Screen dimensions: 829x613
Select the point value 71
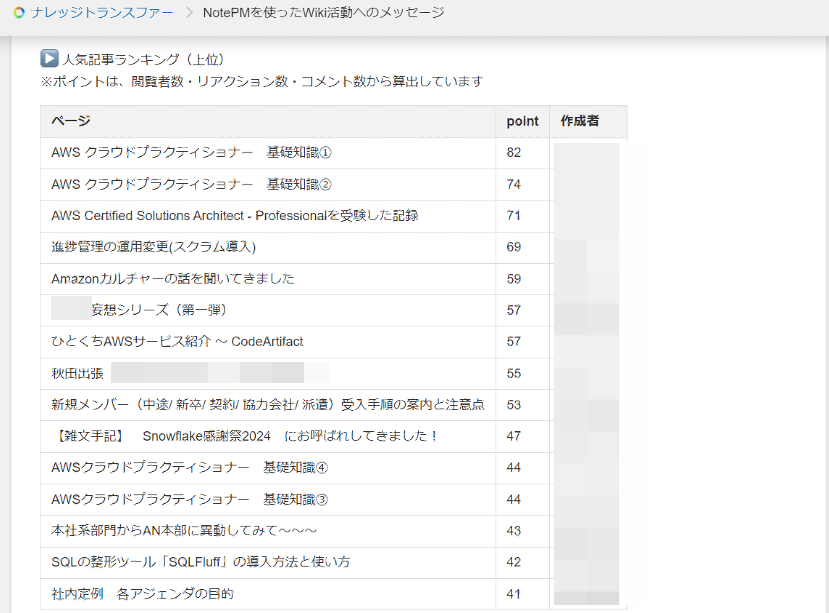(x=514, y=216)
